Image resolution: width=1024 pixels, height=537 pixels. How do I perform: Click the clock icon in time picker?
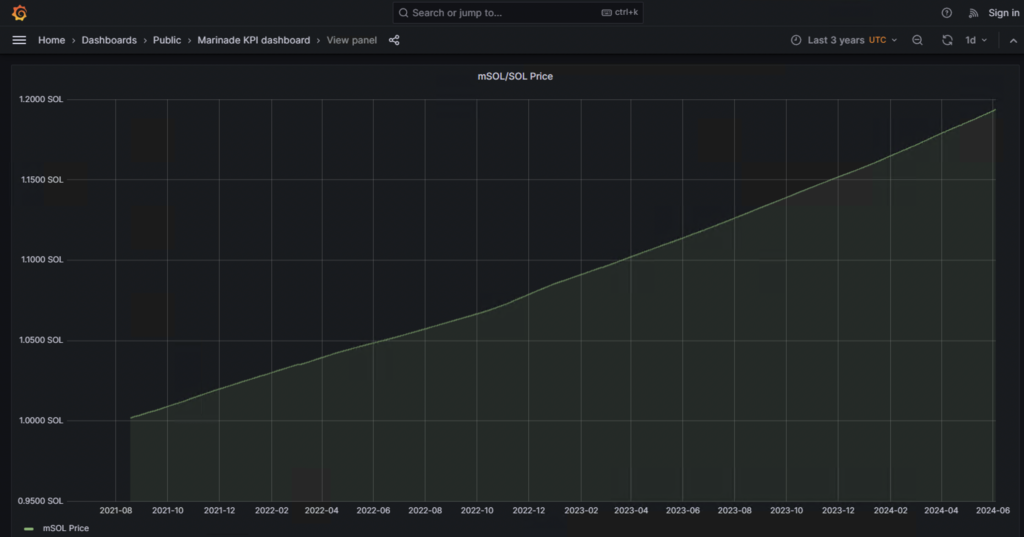pos(796,40)
